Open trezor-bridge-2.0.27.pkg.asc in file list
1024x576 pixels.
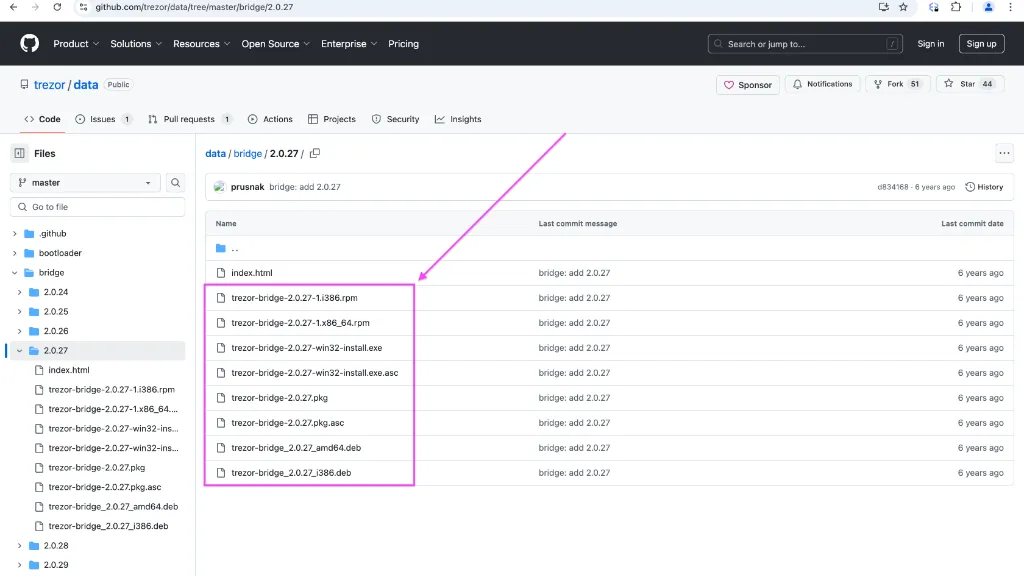tap(287, 423)
